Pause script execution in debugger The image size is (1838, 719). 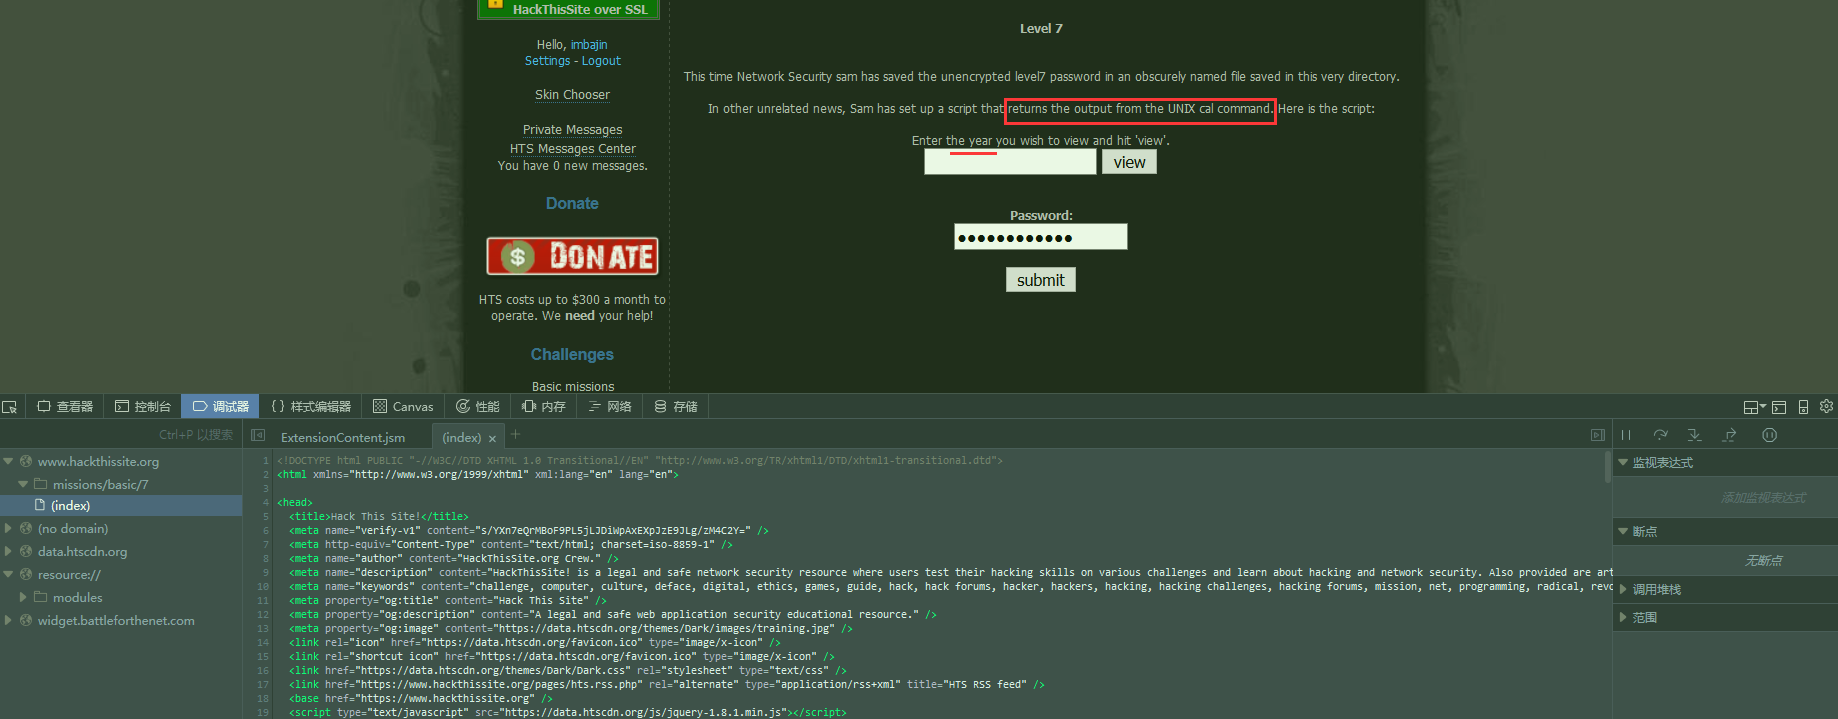[x=1626, y=435]
